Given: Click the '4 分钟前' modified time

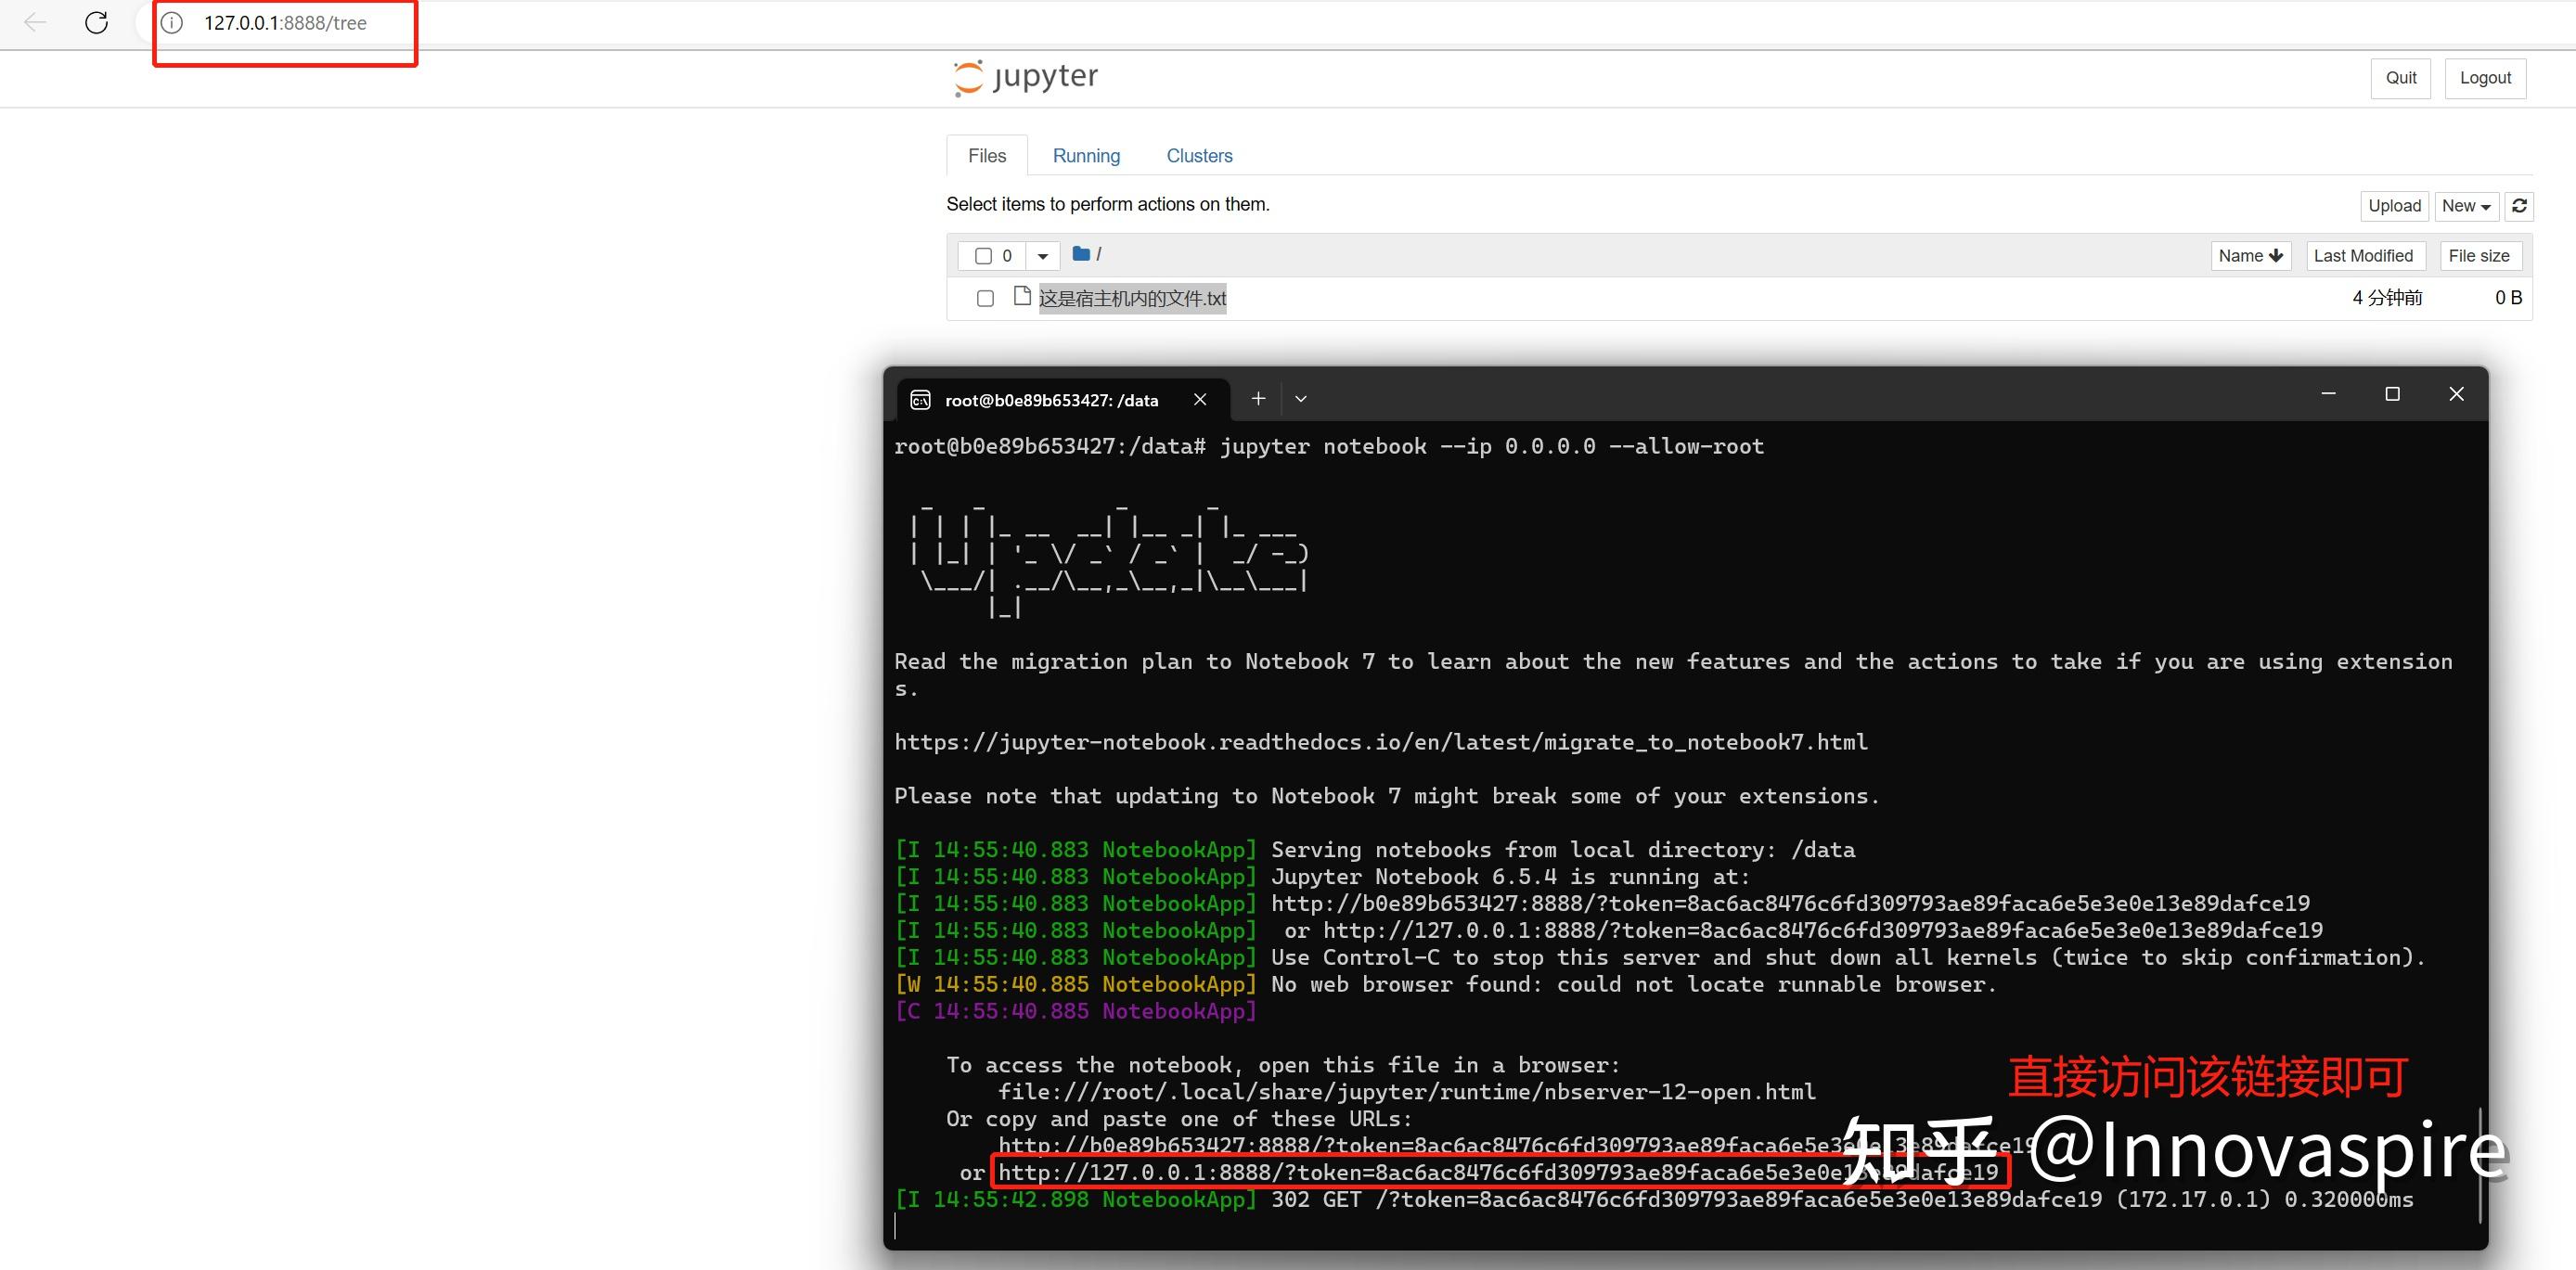Looking at the screenshot, I should tap(2387, 298).
